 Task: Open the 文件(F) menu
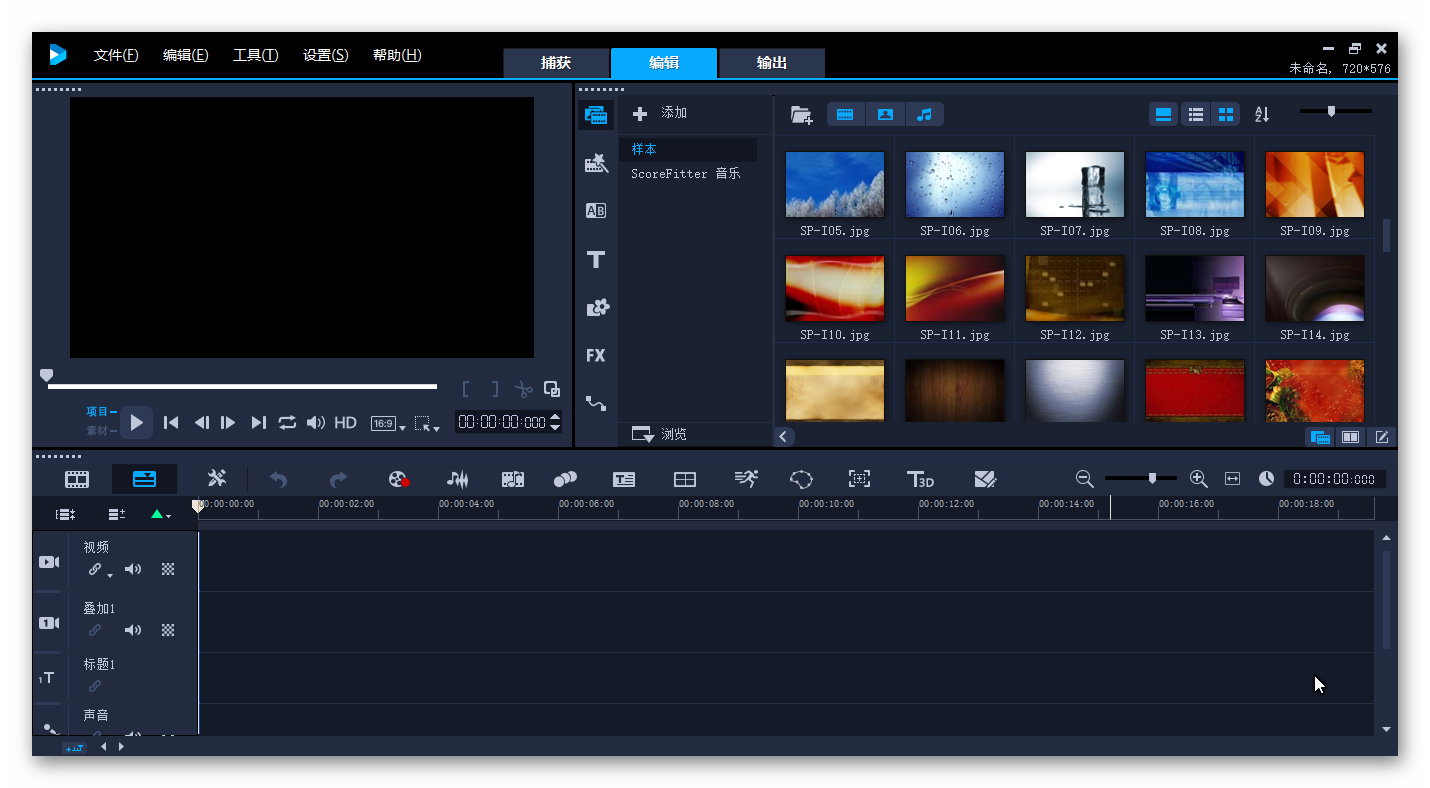pyautogui.click(x=116, y=55)
